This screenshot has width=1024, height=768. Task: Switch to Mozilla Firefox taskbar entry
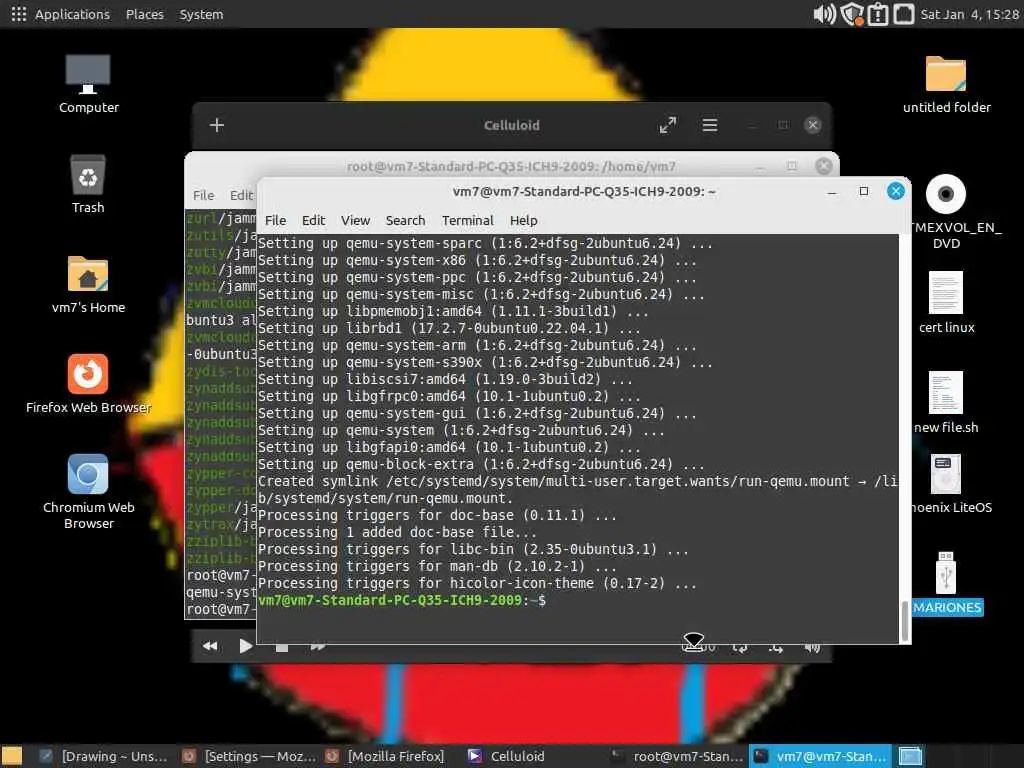coord(387,756)
